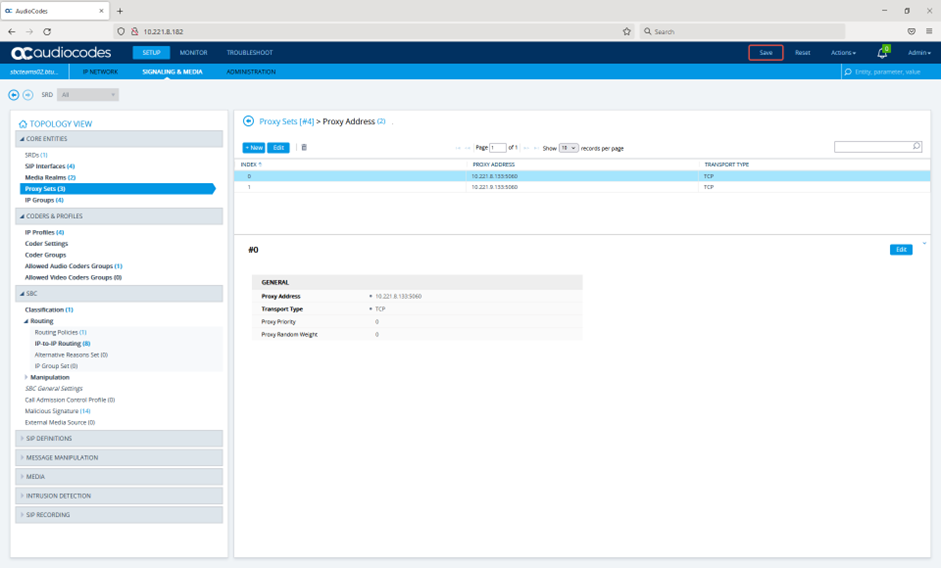The width and height of the screenshot is (941, 568).
Task: Select table row with address 10.221.9.133:5060
Action: 582,187
